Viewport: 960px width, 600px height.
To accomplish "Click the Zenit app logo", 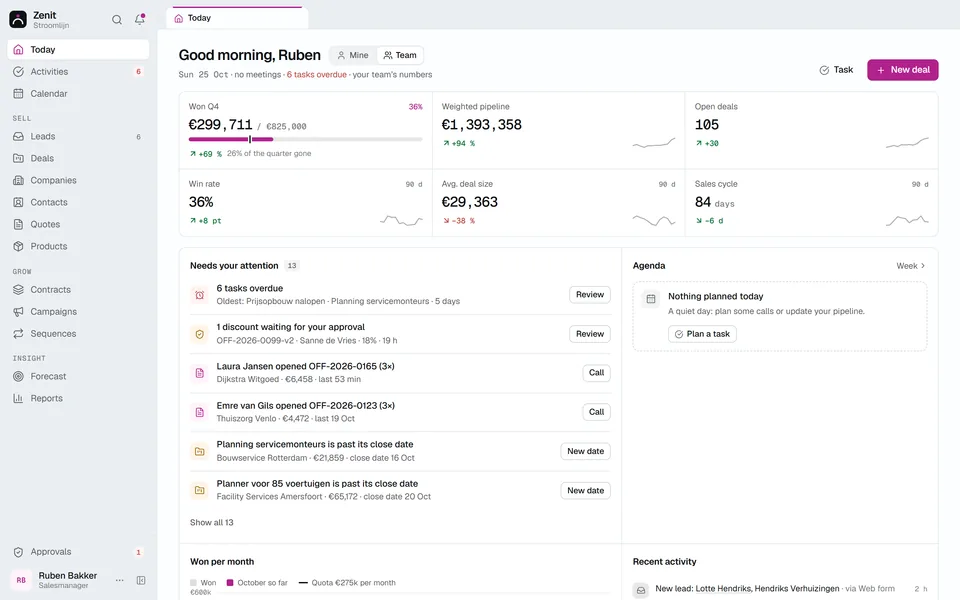I will click(x=18, y=20).
